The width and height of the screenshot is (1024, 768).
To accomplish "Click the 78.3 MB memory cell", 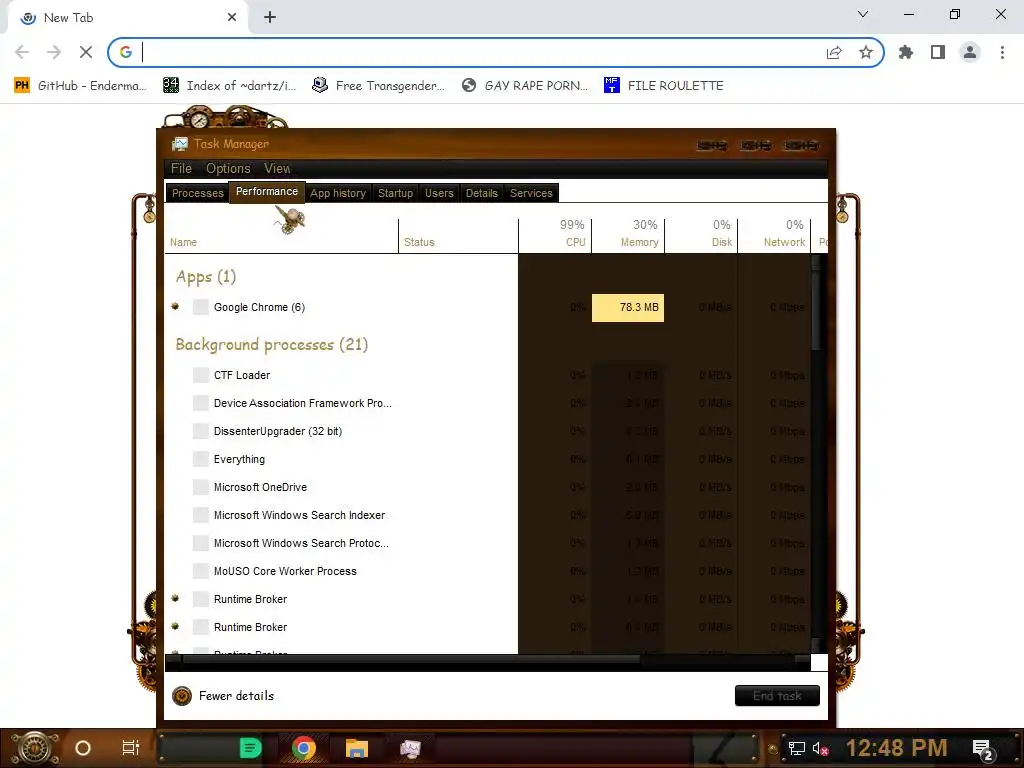I will (628, 308).
